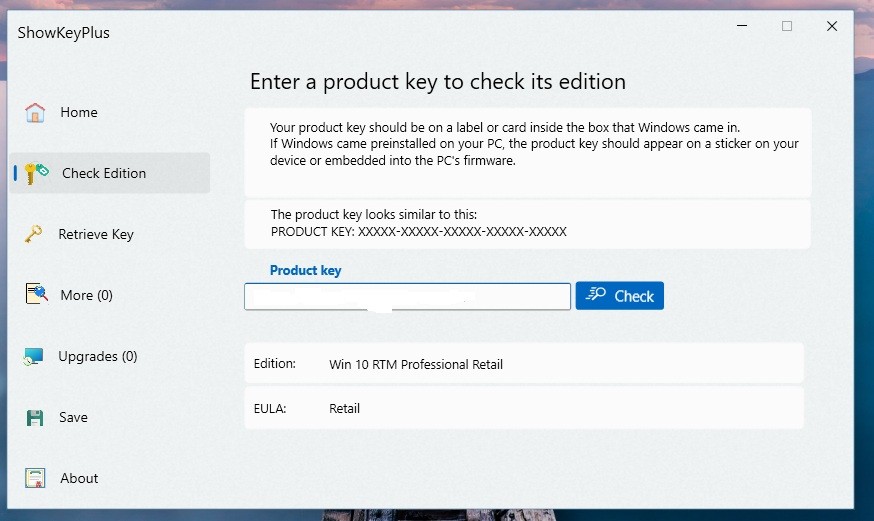The height and width of the screenshot is (521, 874).
Task: Click the 'Edition:' label
Action: click(274, 364)
